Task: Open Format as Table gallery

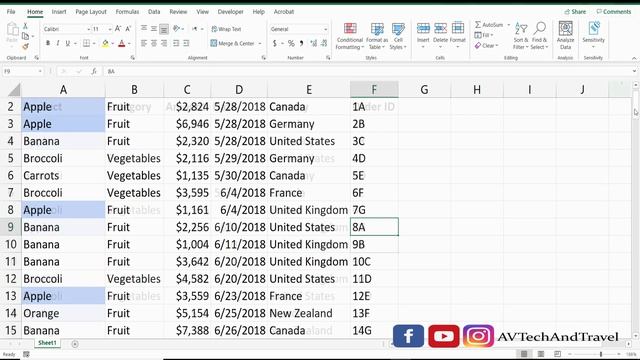Action: tap(377, 36)
